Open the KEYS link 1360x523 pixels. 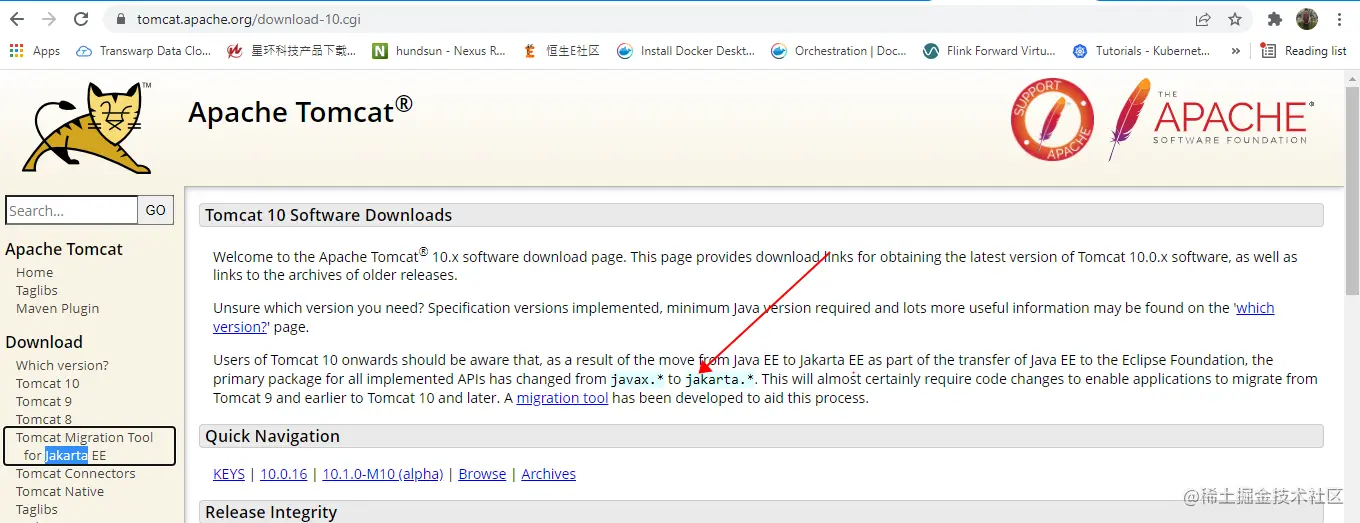point(229,474)
